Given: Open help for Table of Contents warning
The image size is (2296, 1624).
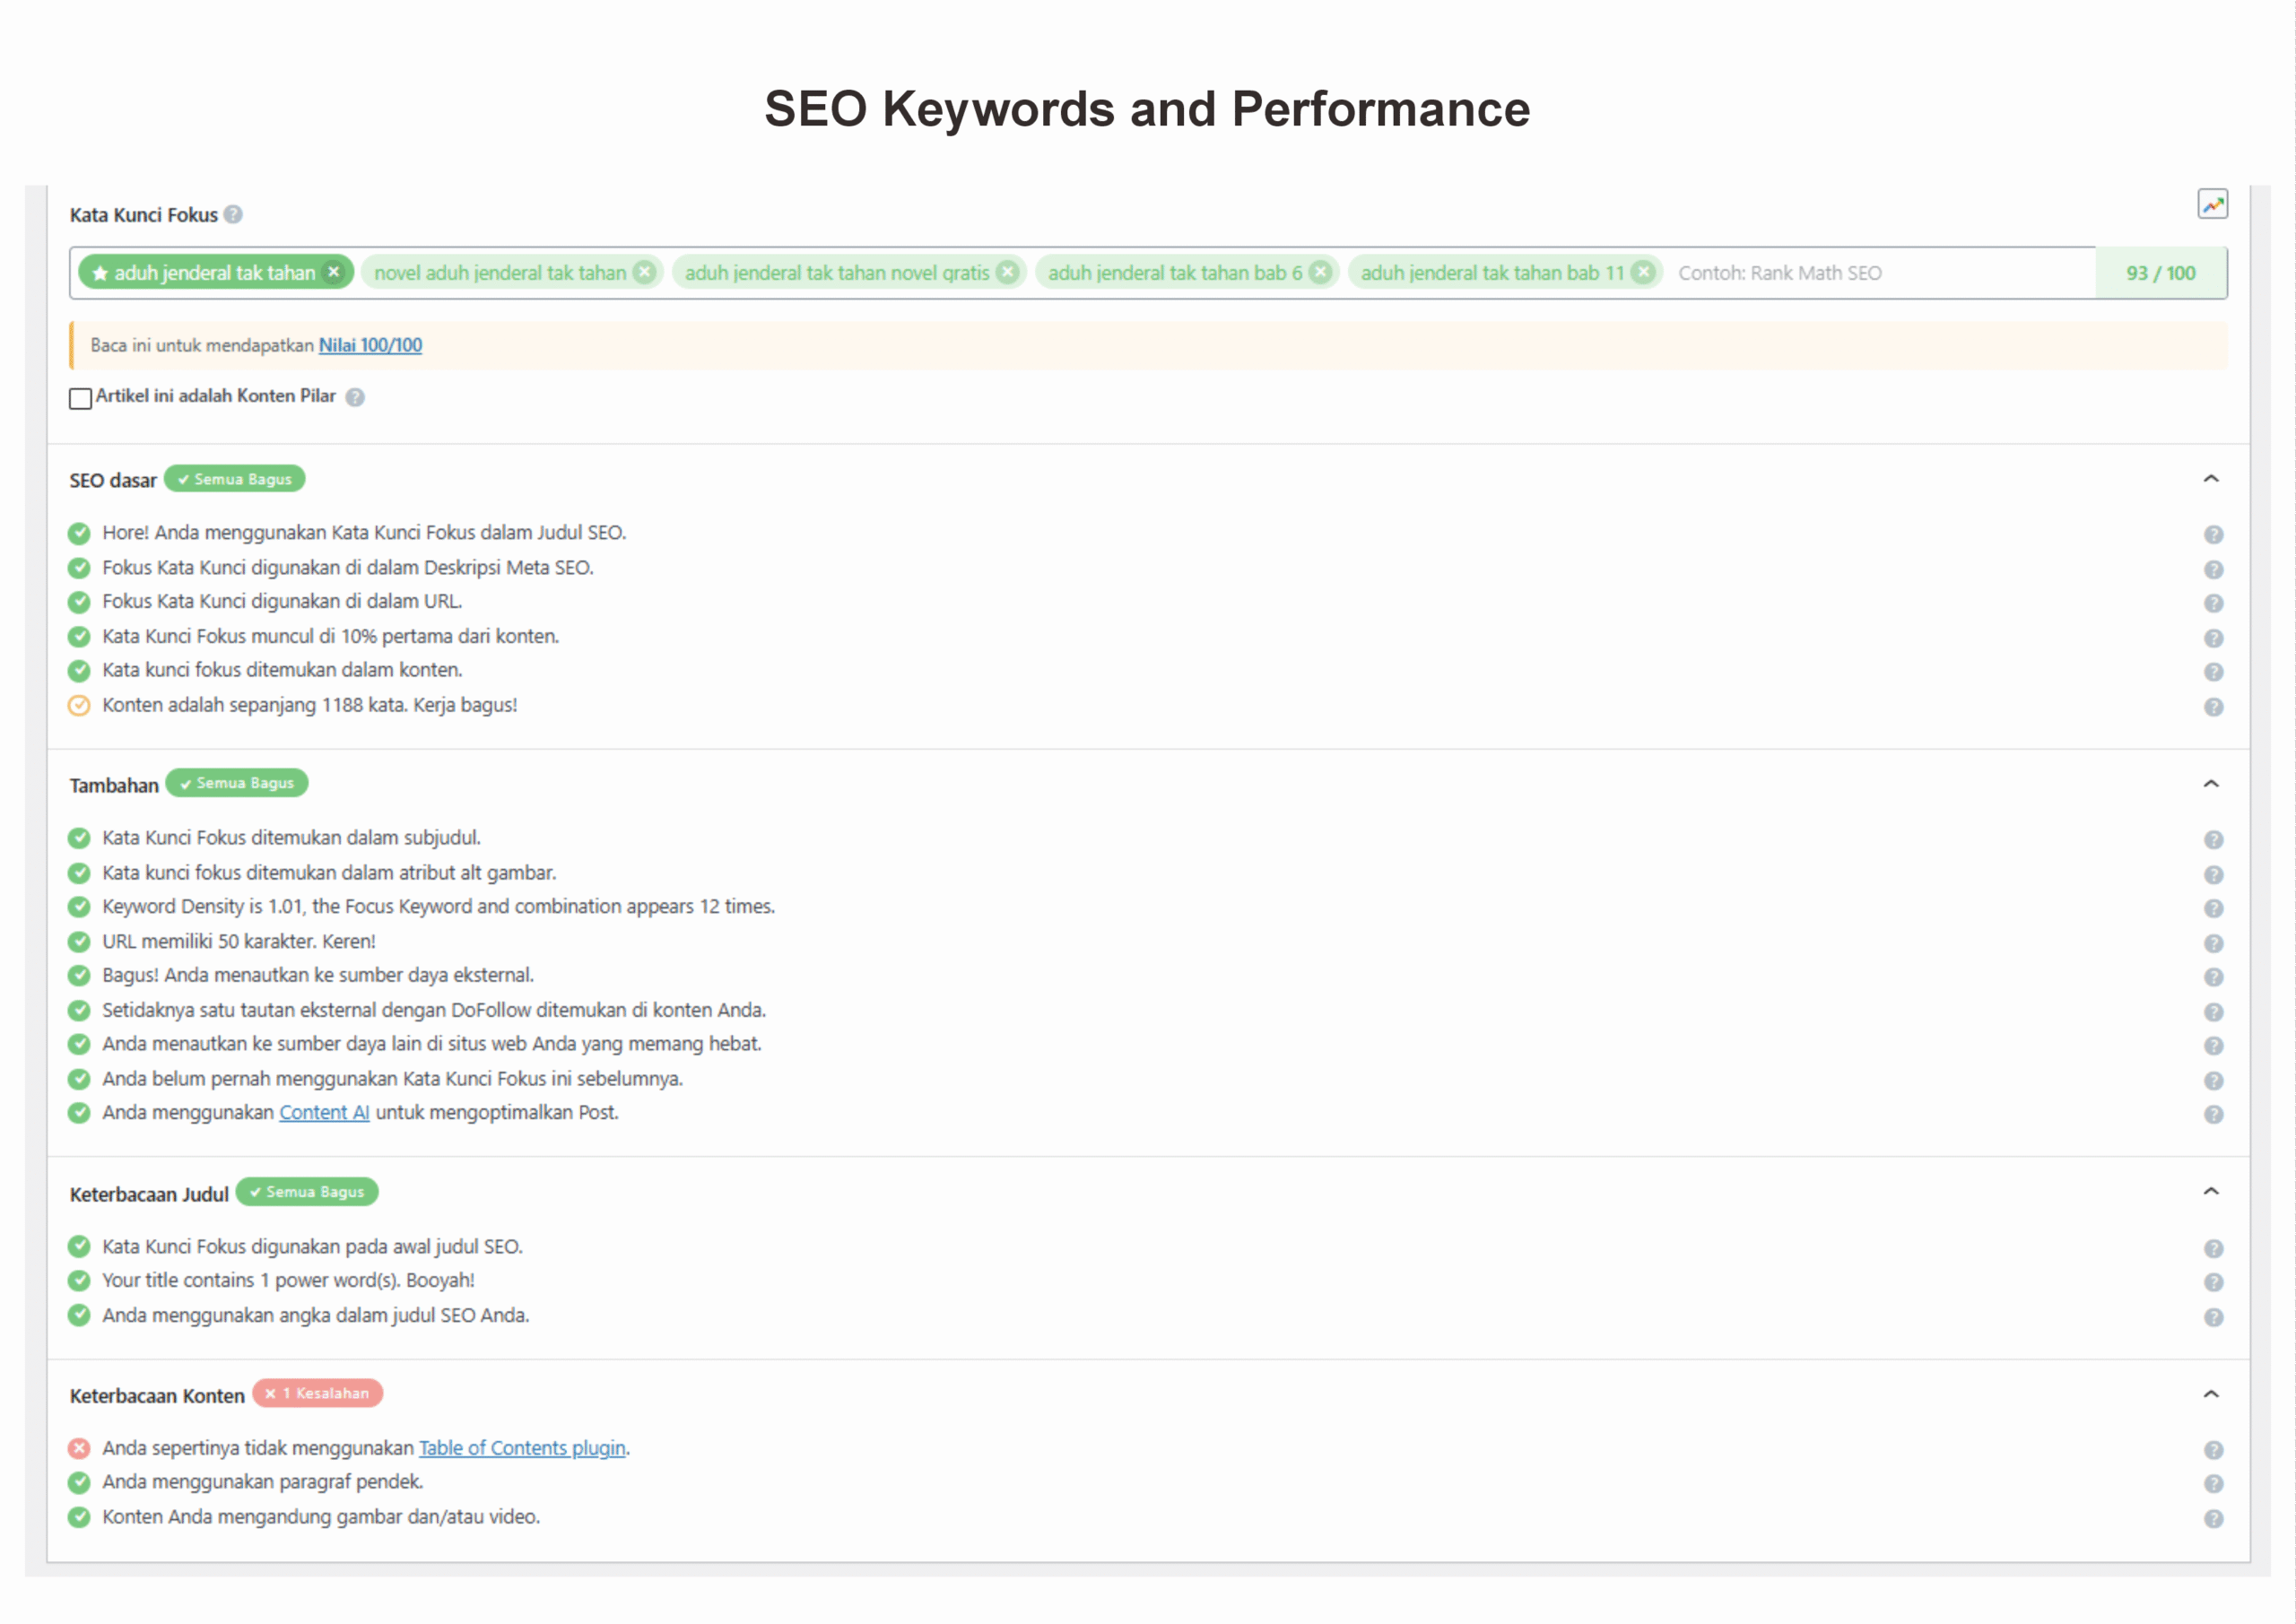Looking at the screenshot, I should pos(2213,1449).
